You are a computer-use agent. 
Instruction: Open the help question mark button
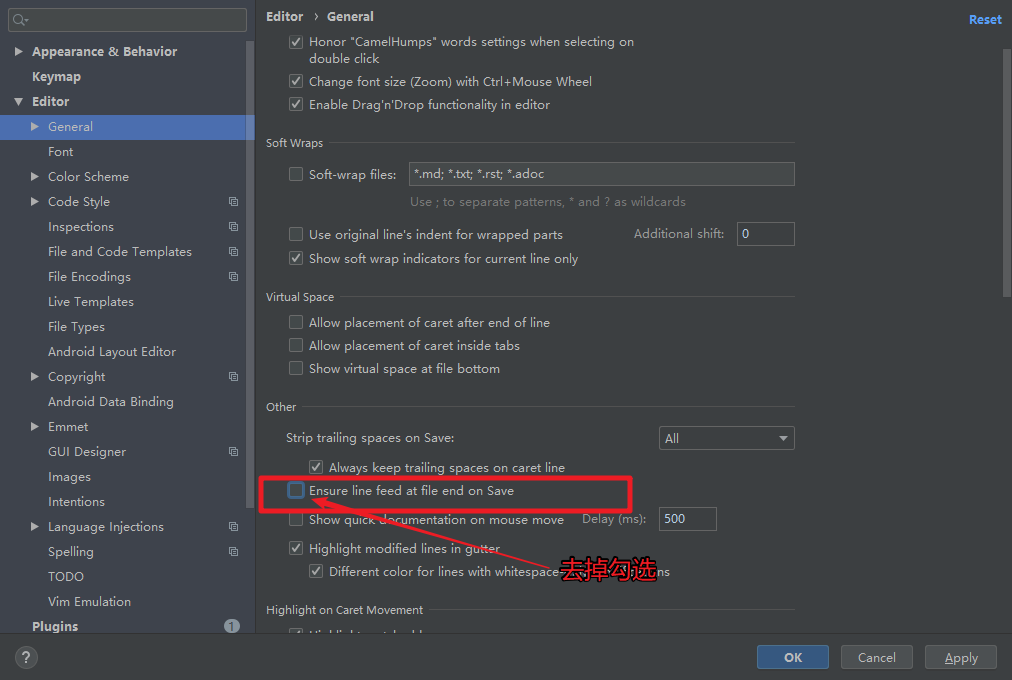click(26, 657)
